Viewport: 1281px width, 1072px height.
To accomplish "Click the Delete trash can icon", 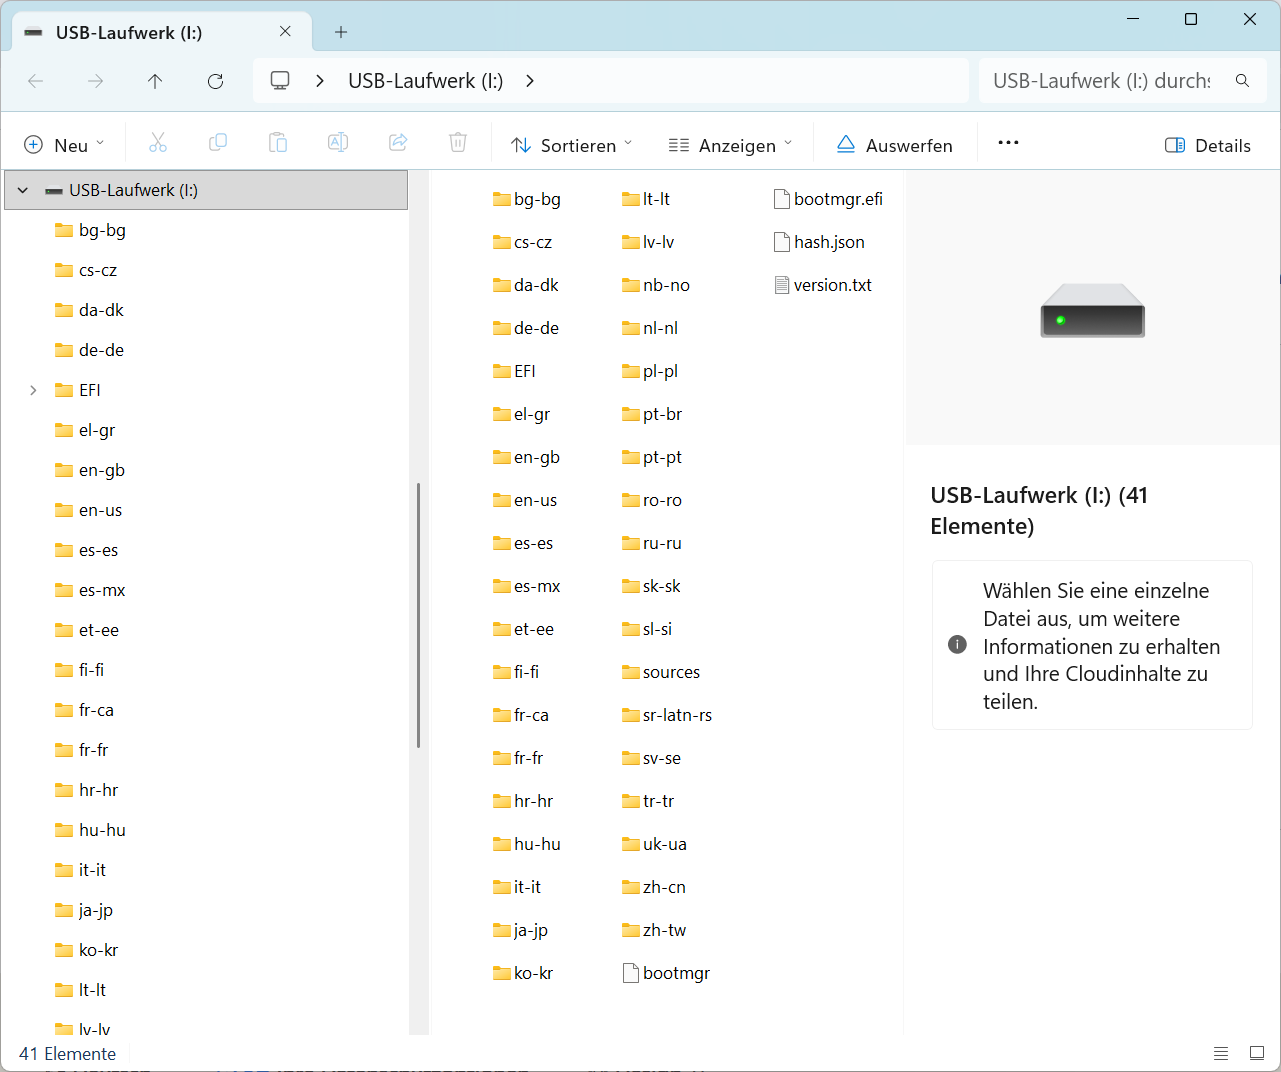I will tap(458, 143).
